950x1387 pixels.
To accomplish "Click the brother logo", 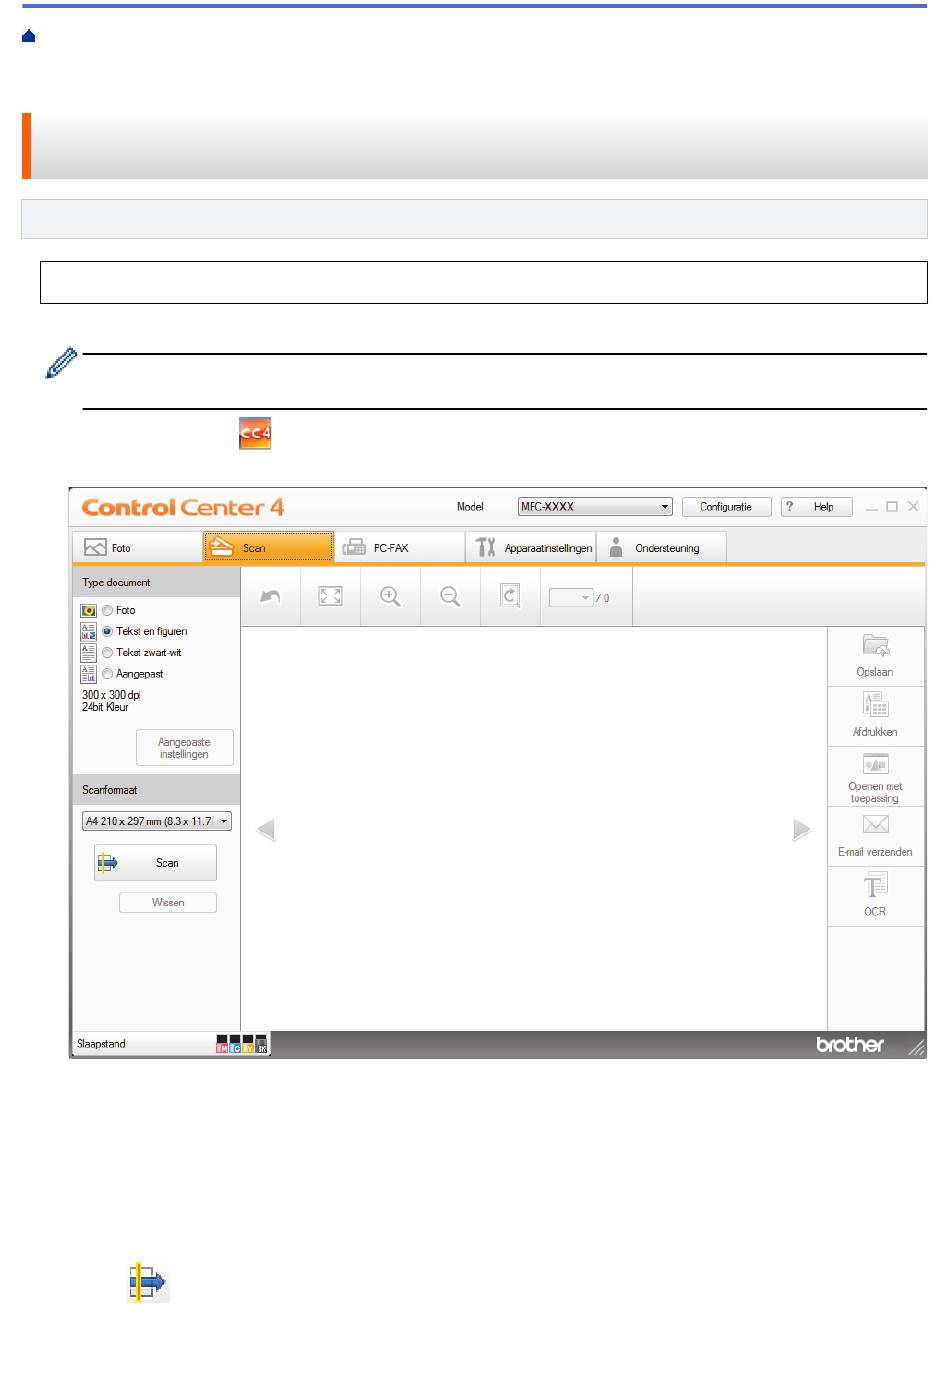I will pos(850,1044).
